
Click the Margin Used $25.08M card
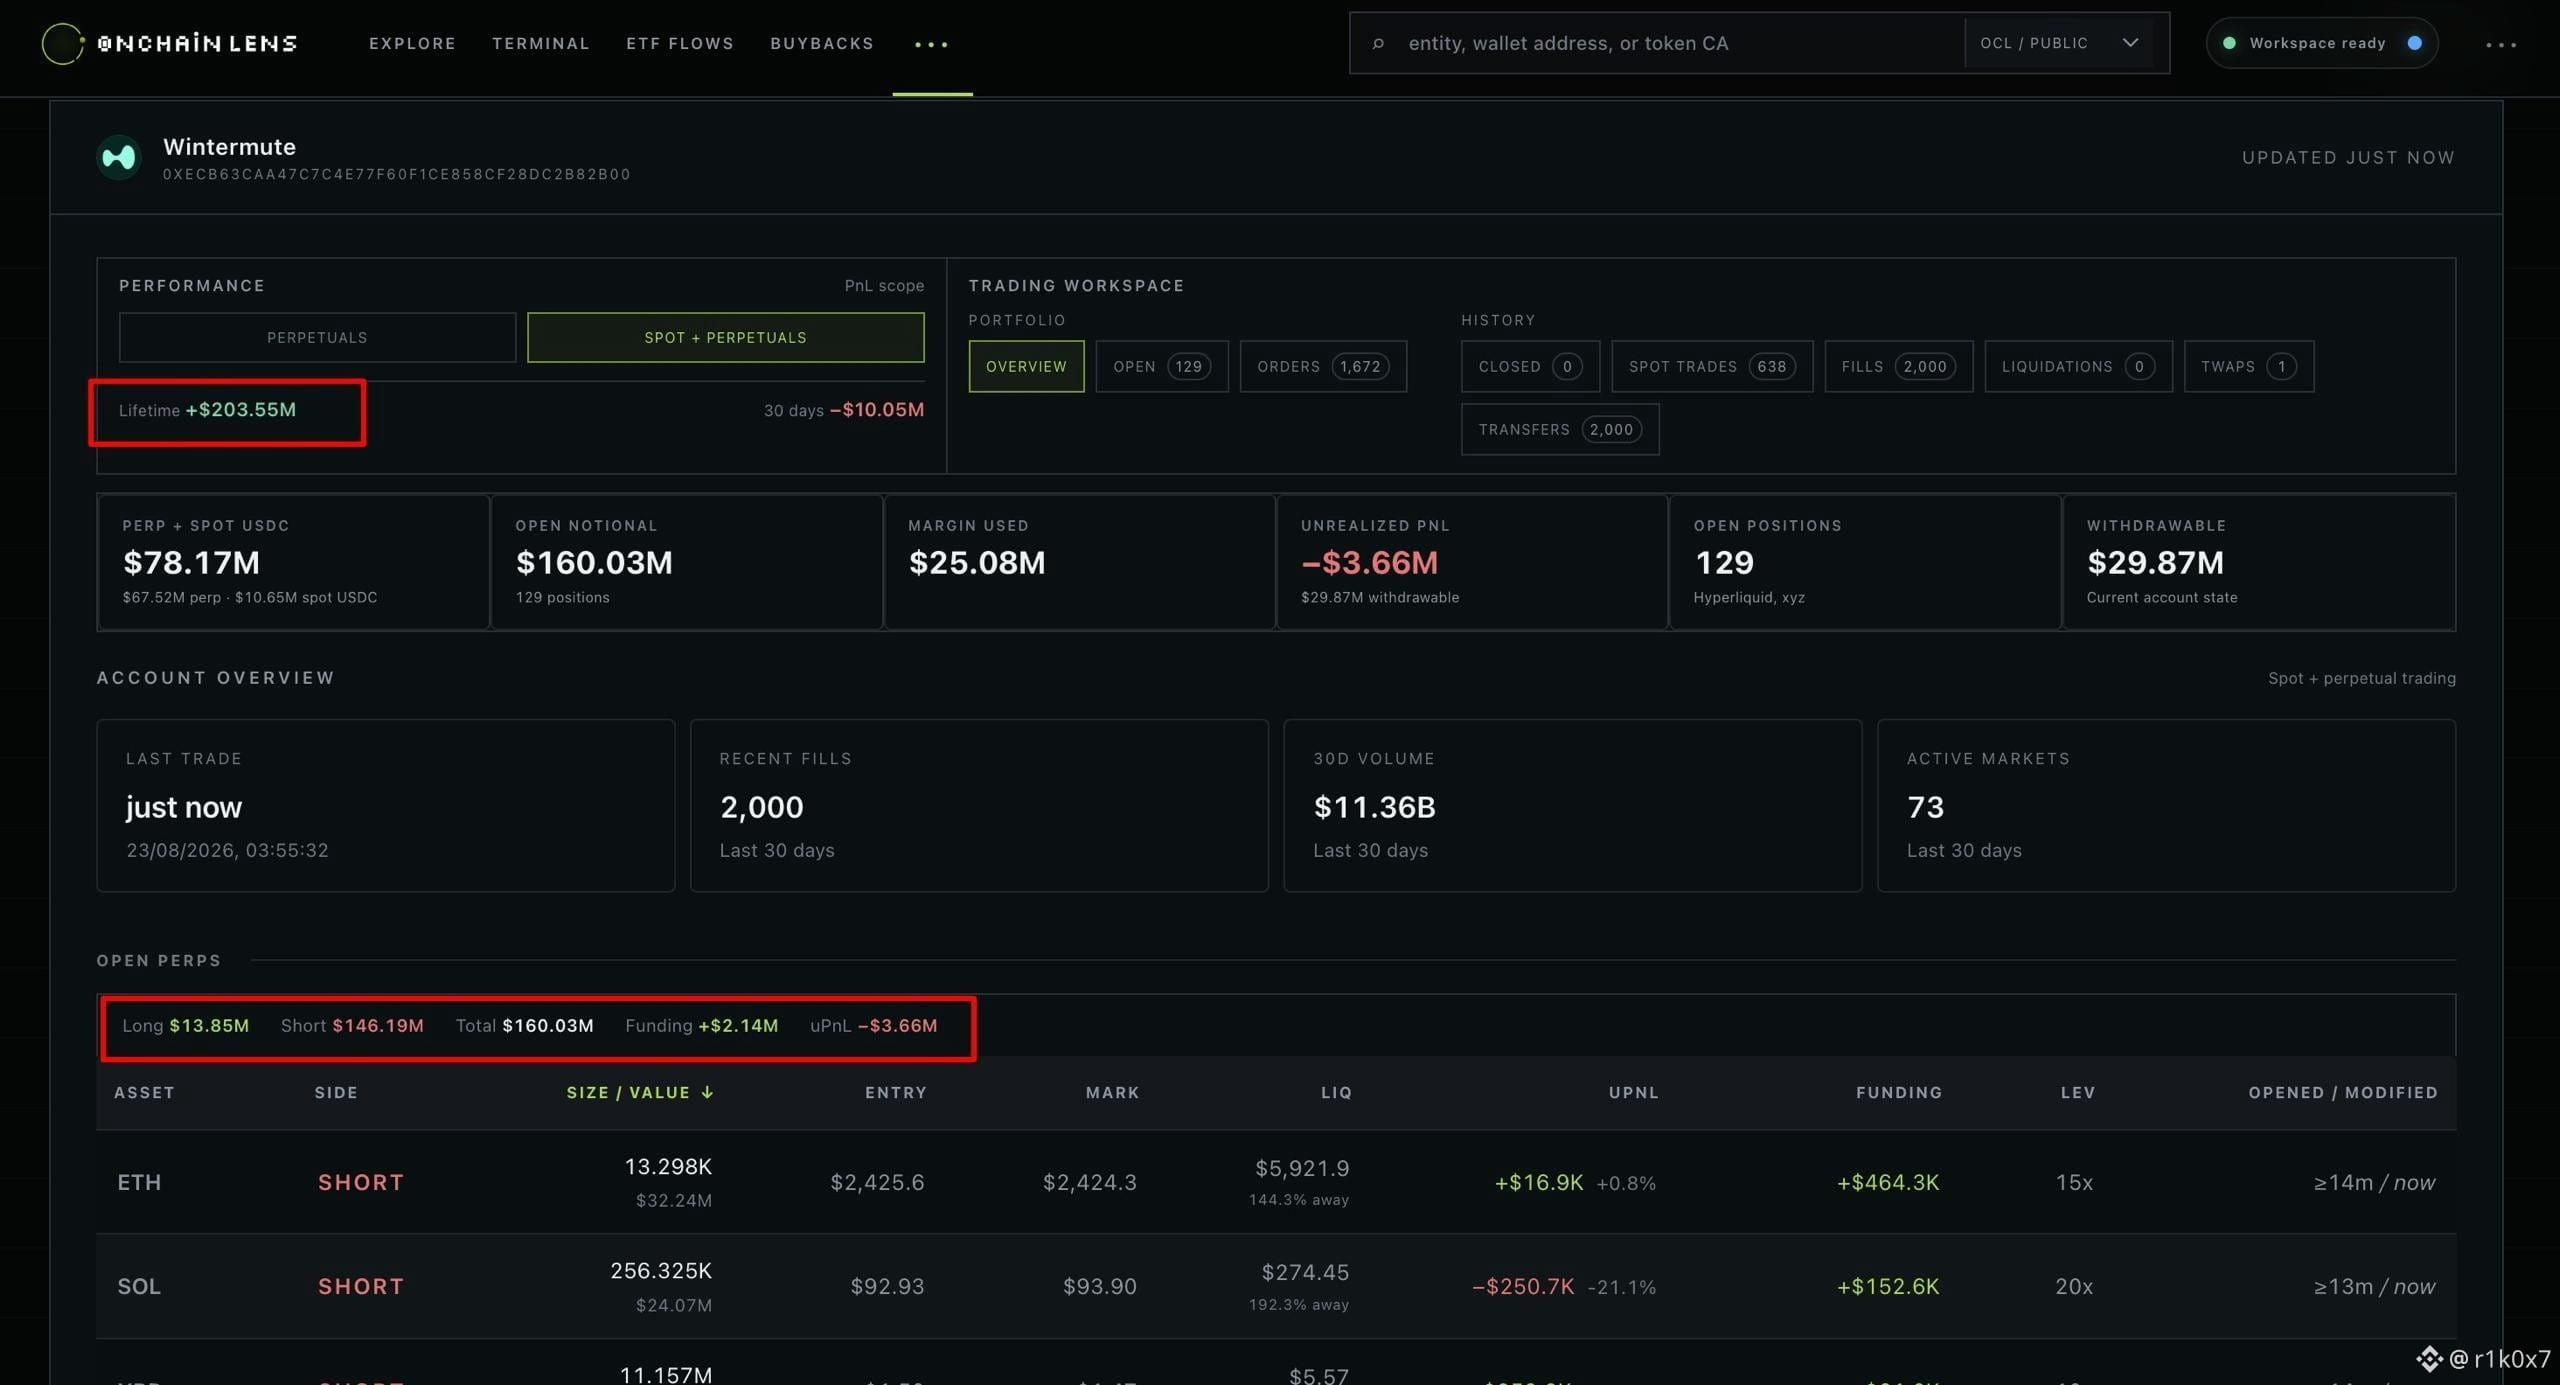(x=1080, y=562)
